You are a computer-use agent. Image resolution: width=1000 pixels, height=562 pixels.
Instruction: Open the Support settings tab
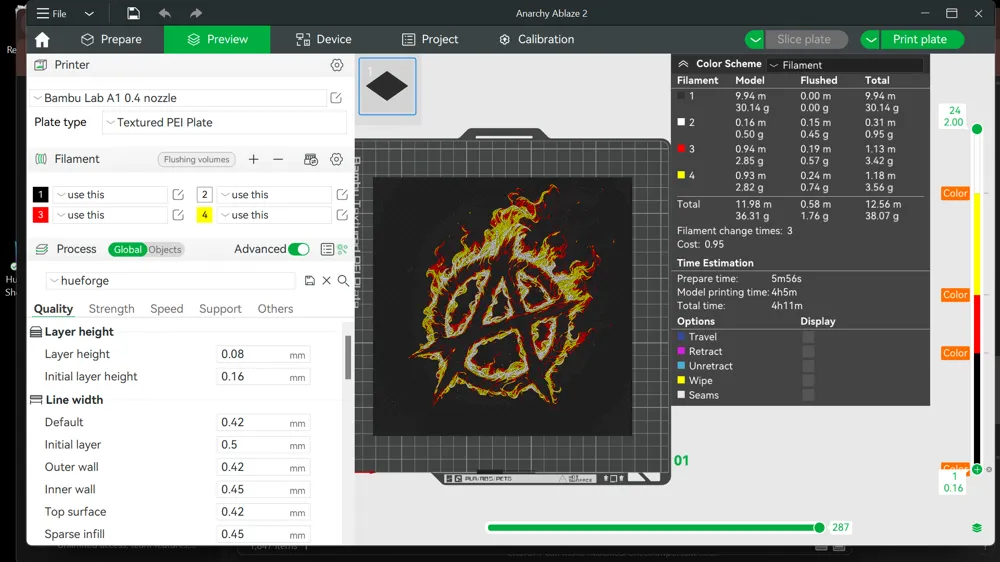pos(220,309)
